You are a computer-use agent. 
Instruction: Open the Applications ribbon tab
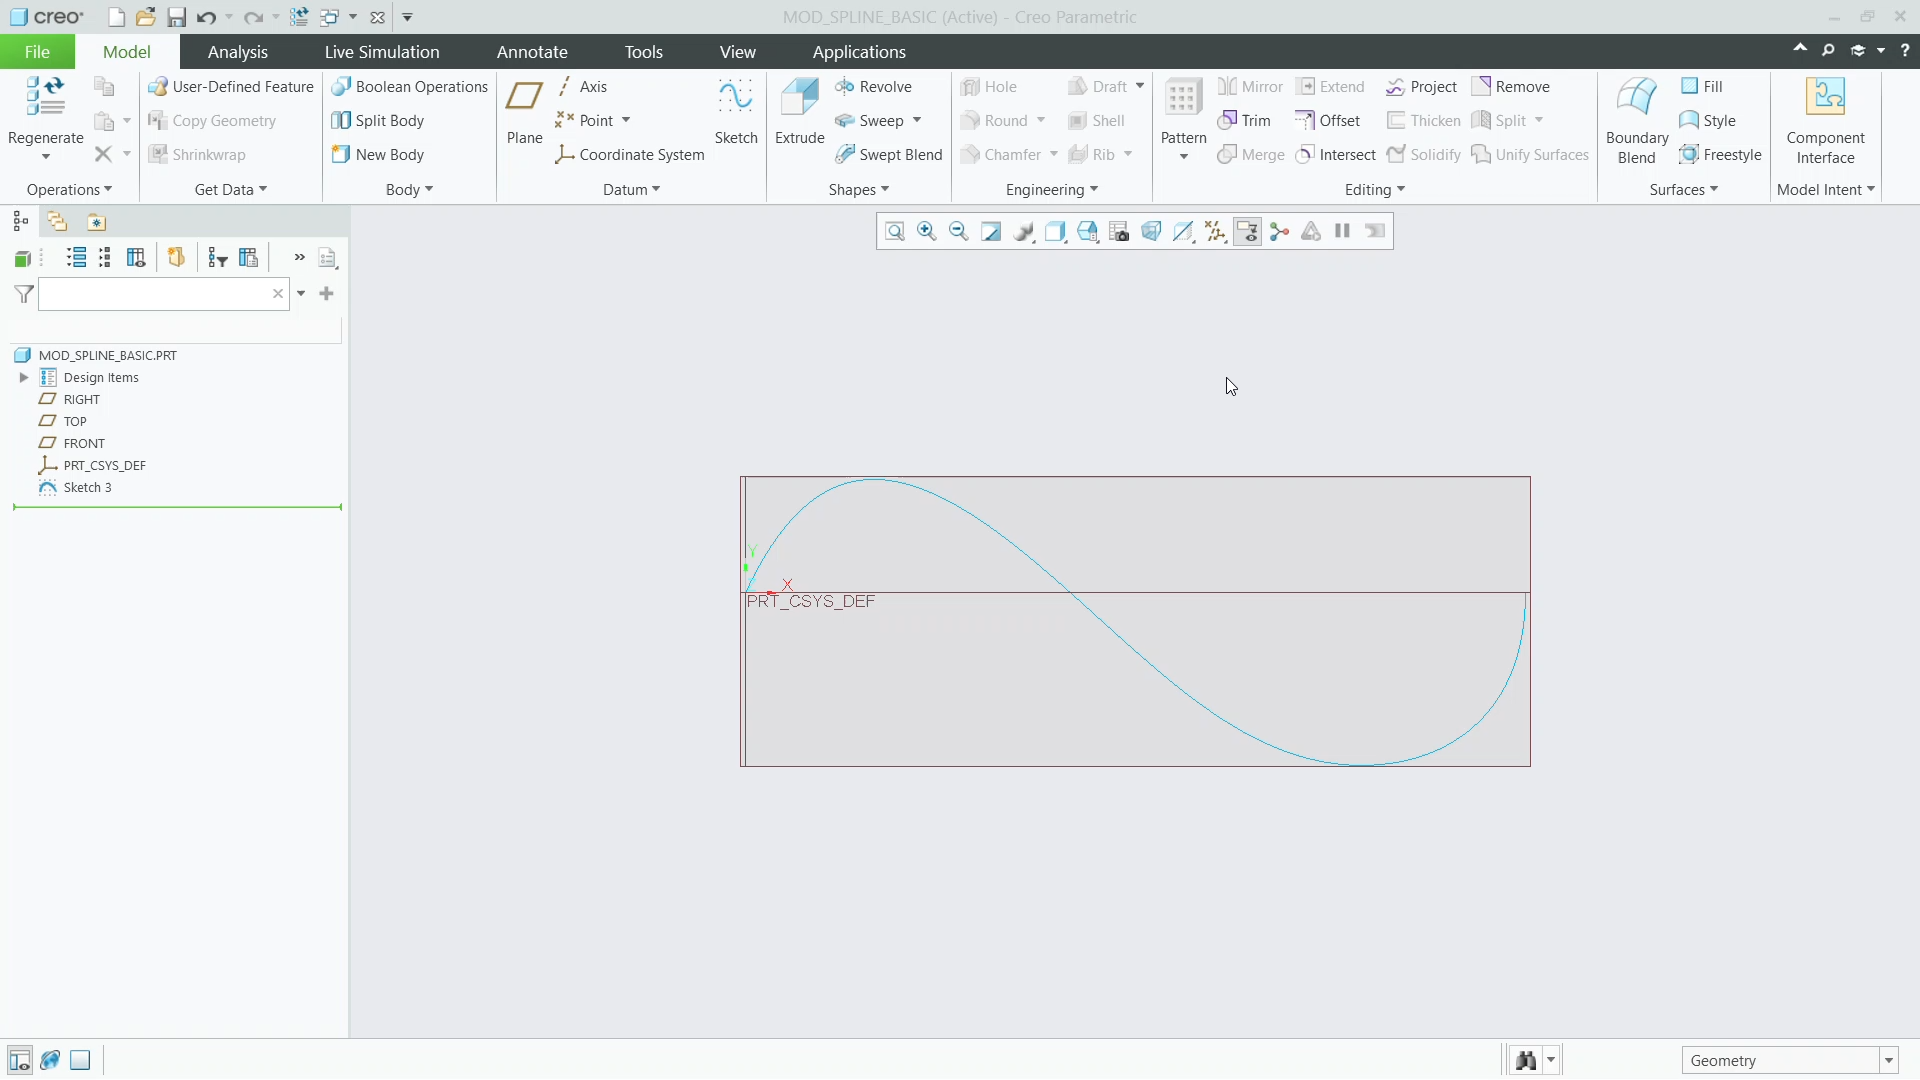(858, 51)
